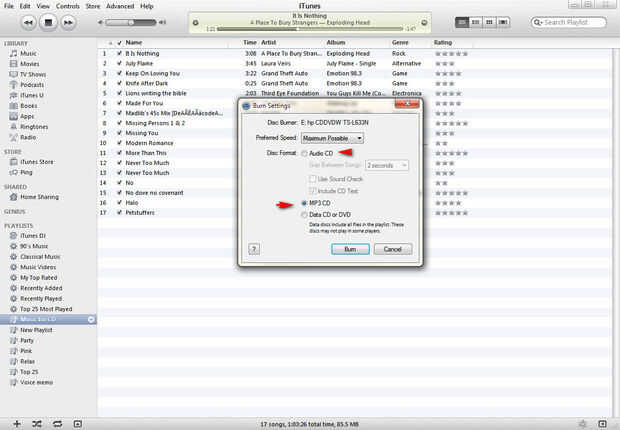Show artwork viewer button in bottom bar
The width and height of the screenshot is (620, 430).
[x=78, y=424]
